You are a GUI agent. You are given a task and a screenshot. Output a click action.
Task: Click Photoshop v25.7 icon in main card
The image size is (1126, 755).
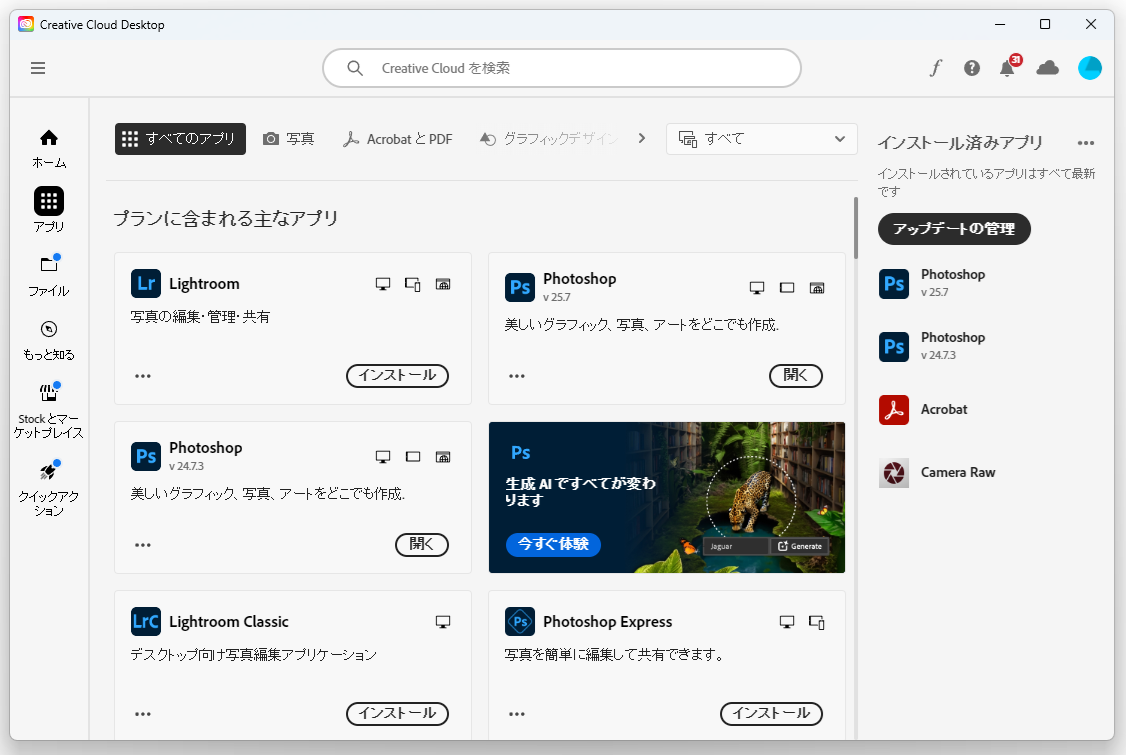click(520, 287)
